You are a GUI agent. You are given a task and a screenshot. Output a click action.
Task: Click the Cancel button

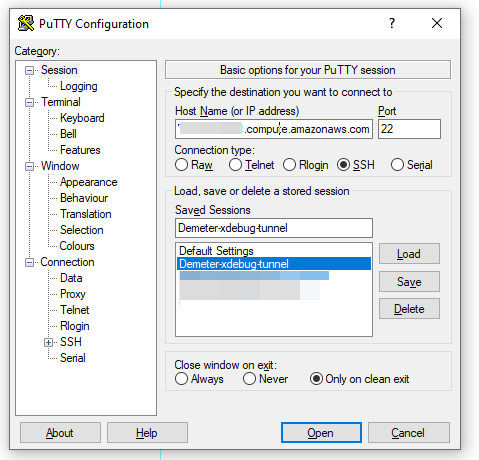click(409, 433)
